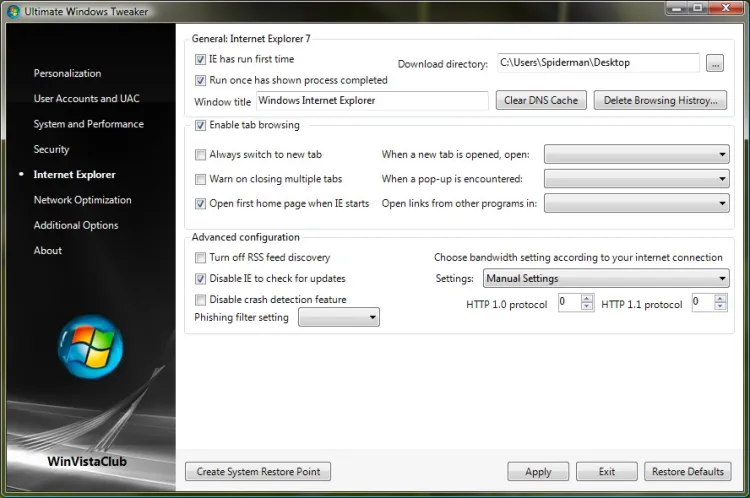The height and width of the screenshot is (498, 750).
Task: Go to Additional Options section
Action: (x=76, y=225)
